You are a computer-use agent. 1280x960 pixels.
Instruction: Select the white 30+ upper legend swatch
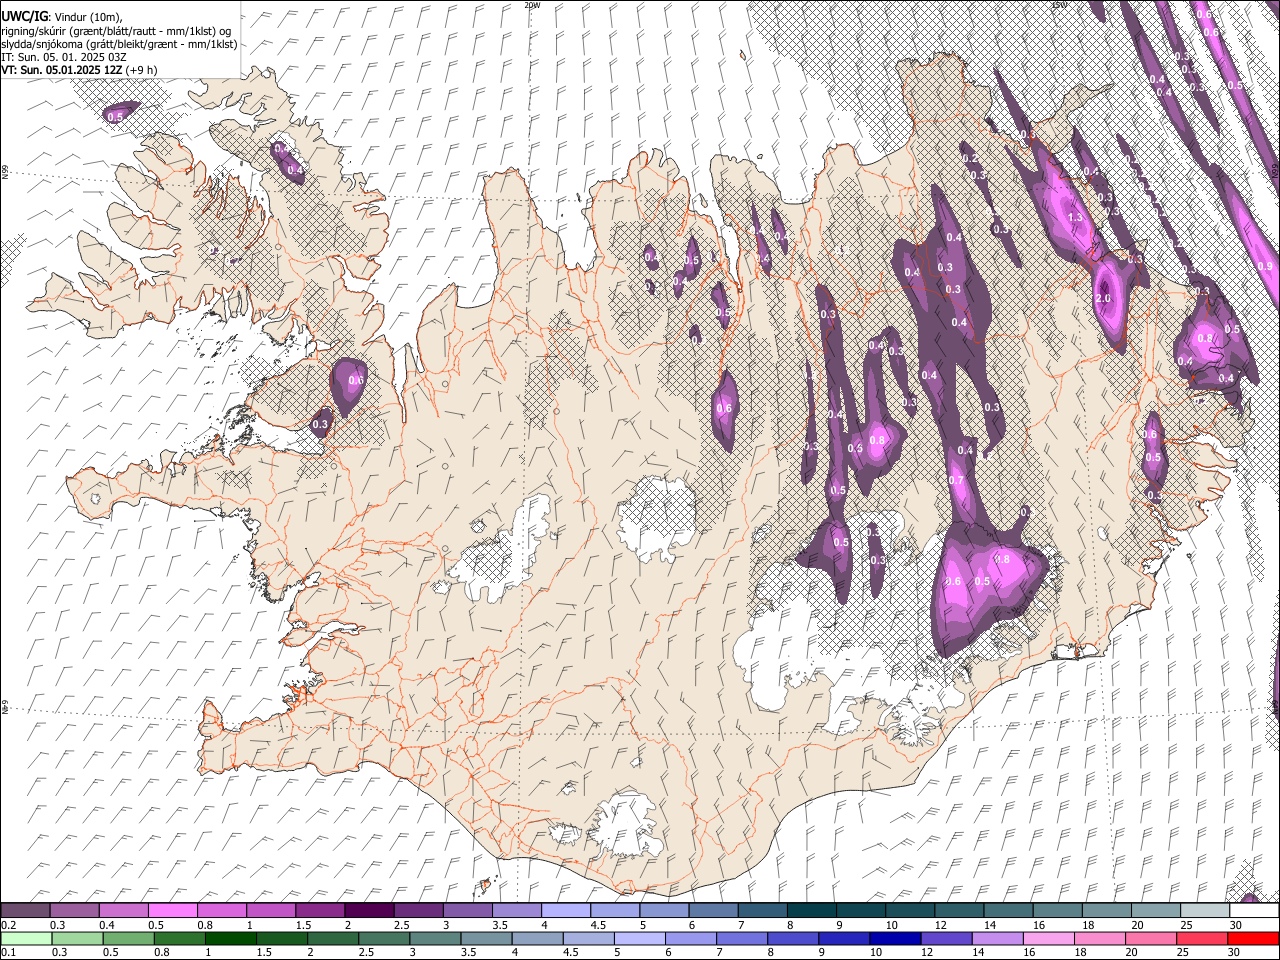pos(1254,911)
